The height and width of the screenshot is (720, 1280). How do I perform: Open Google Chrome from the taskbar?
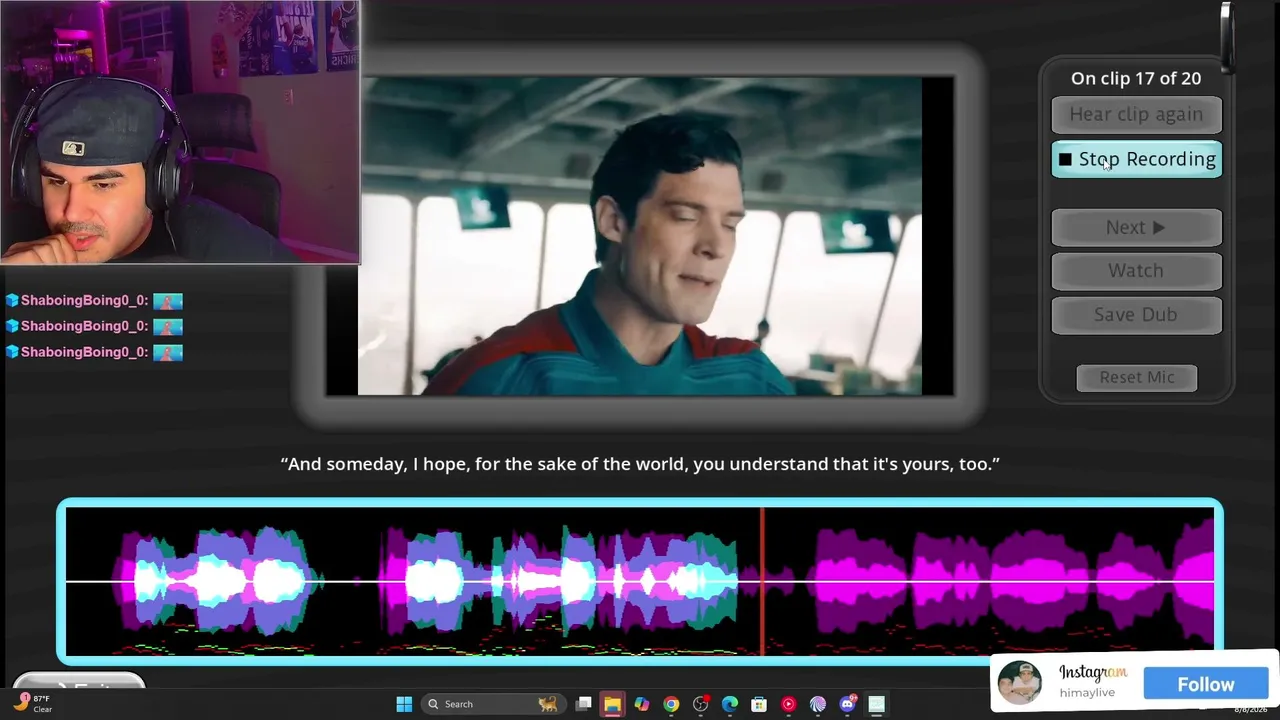point(671,704)
